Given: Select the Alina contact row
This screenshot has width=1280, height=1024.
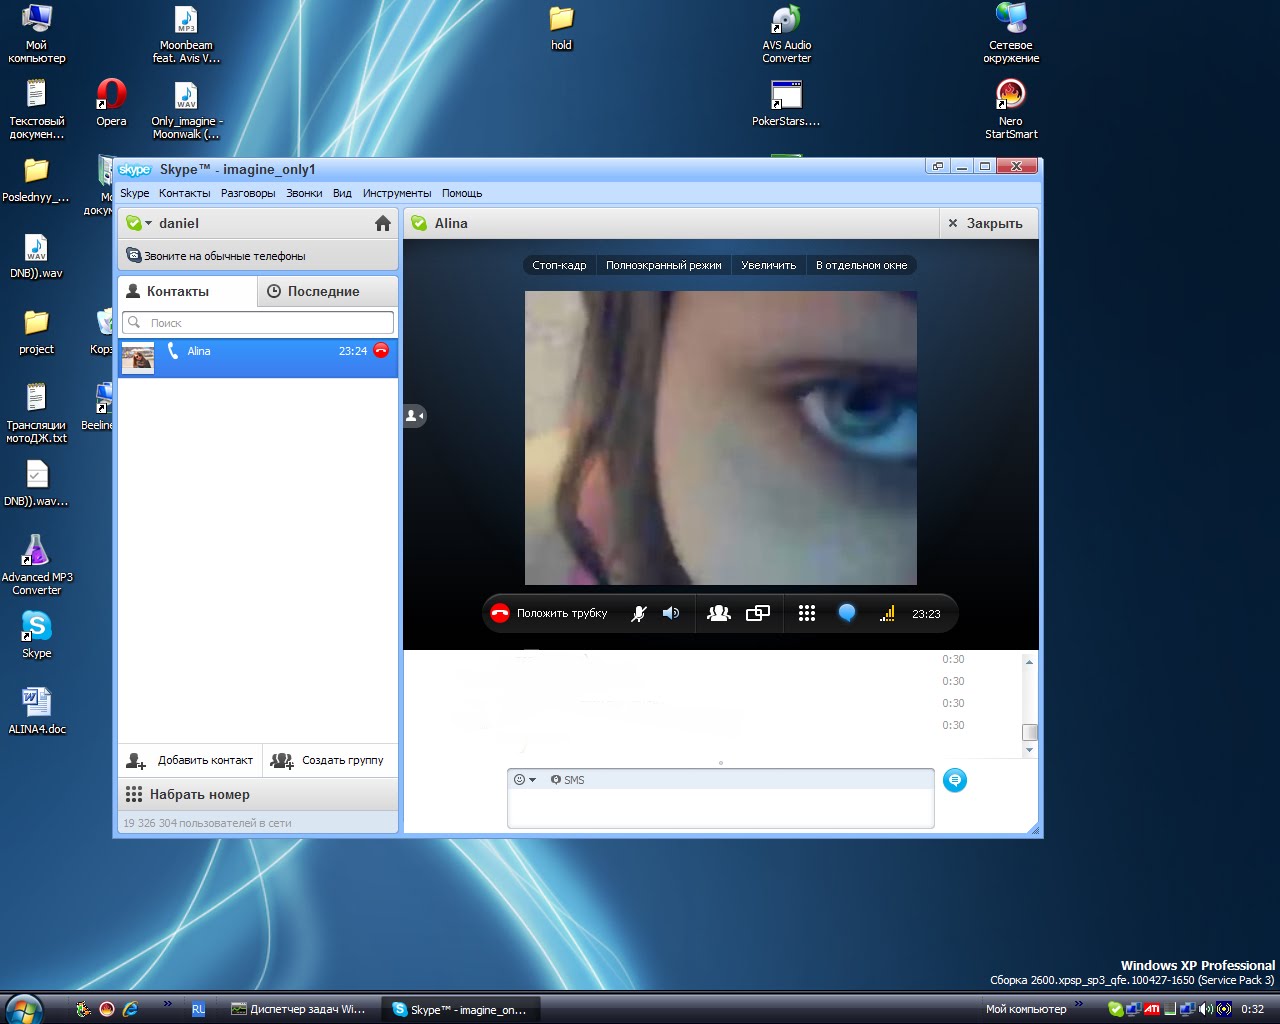Looking at the screenshot, I should (258, 358).
